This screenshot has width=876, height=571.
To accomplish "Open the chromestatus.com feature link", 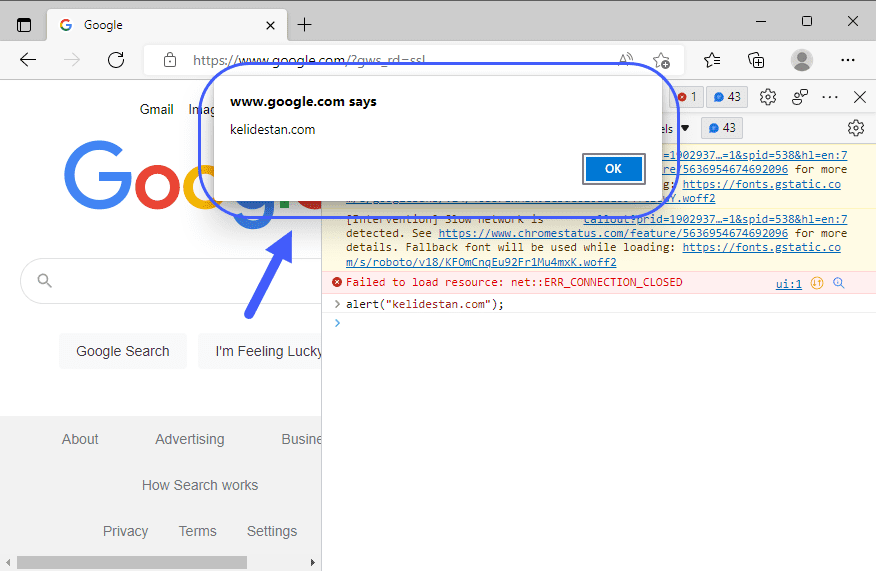I will tap(613, 233).
